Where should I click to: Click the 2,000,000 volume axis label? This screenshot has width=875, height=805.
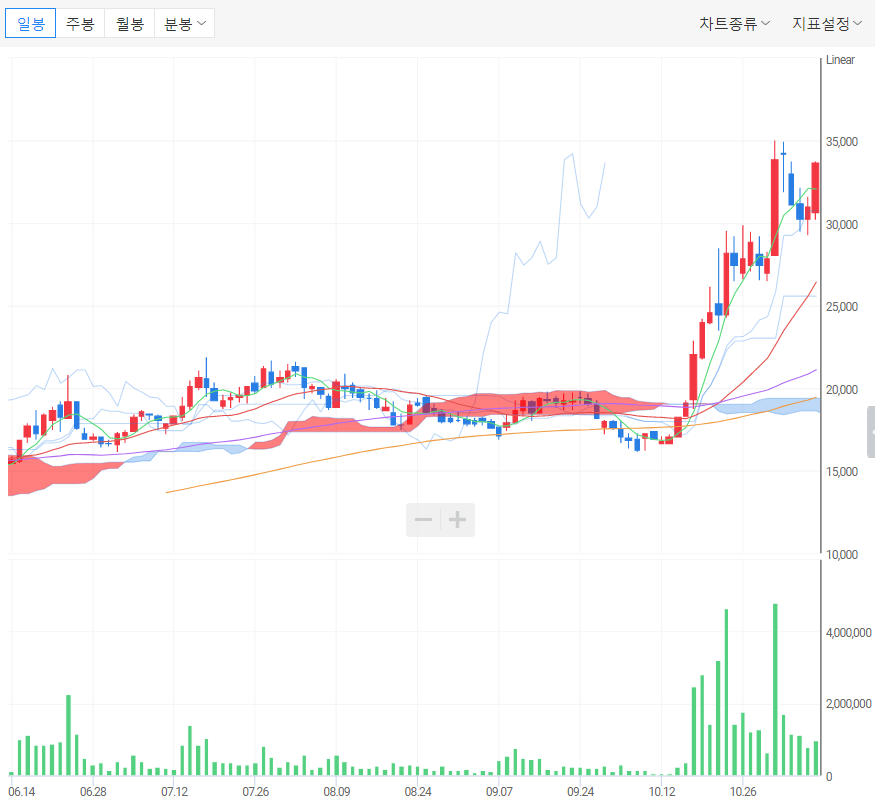click(x=848, y=704)
